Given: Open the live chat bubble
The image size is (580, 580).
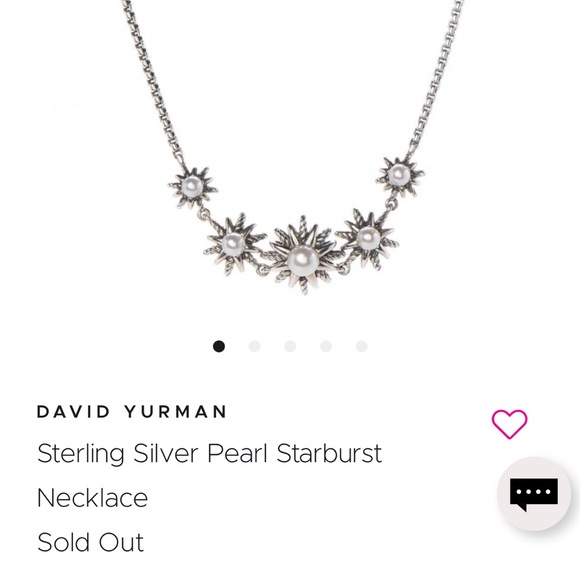Looking at the screenshot, I should point(533,494).
